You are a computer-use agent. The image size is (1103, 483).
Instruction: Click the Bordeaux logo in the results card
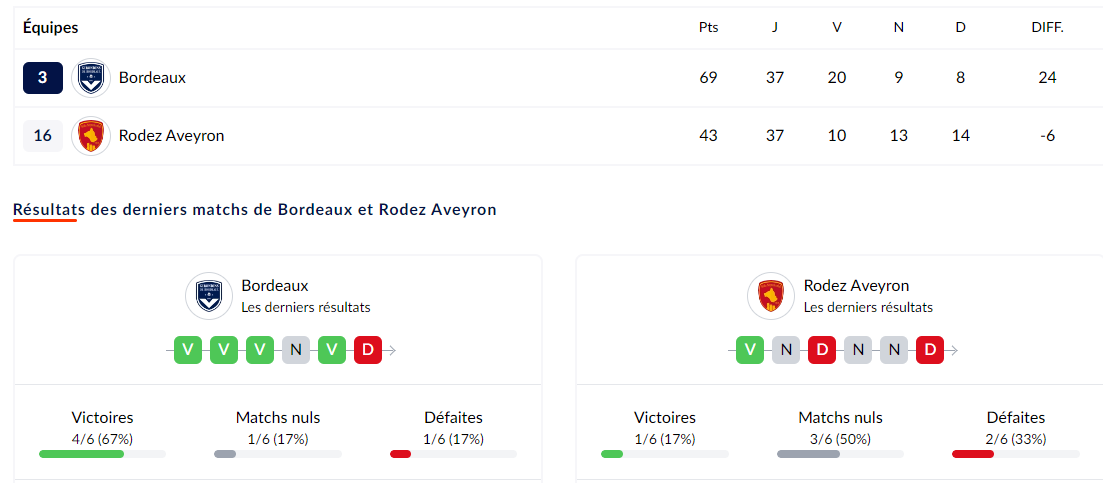click(209, 297)
